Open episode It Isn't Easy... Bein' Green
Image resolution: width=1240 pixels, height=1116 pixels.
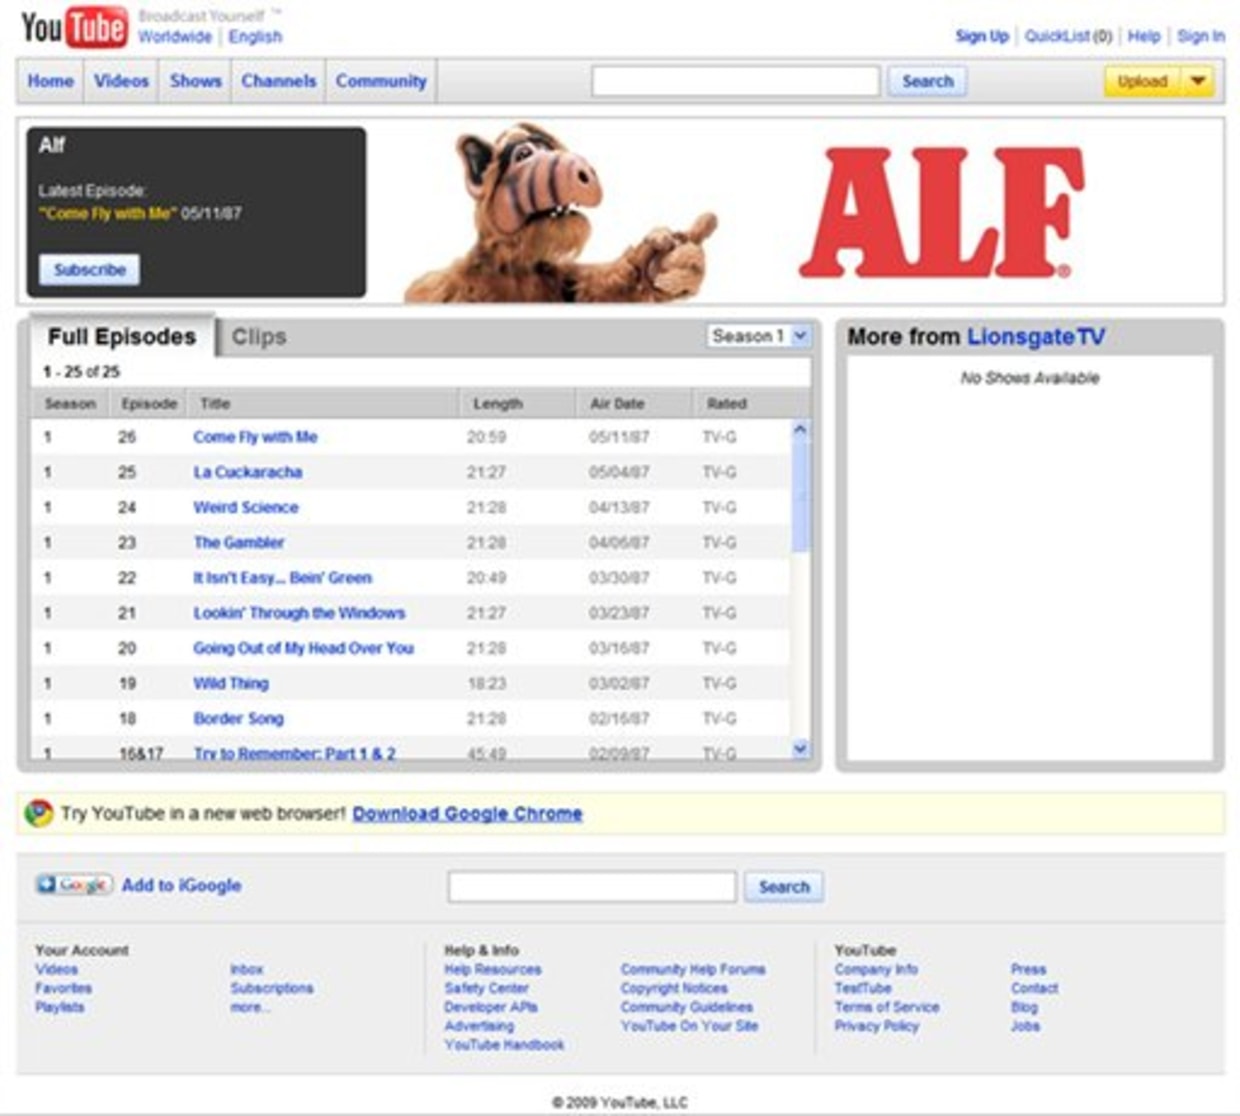coord(283,578)
